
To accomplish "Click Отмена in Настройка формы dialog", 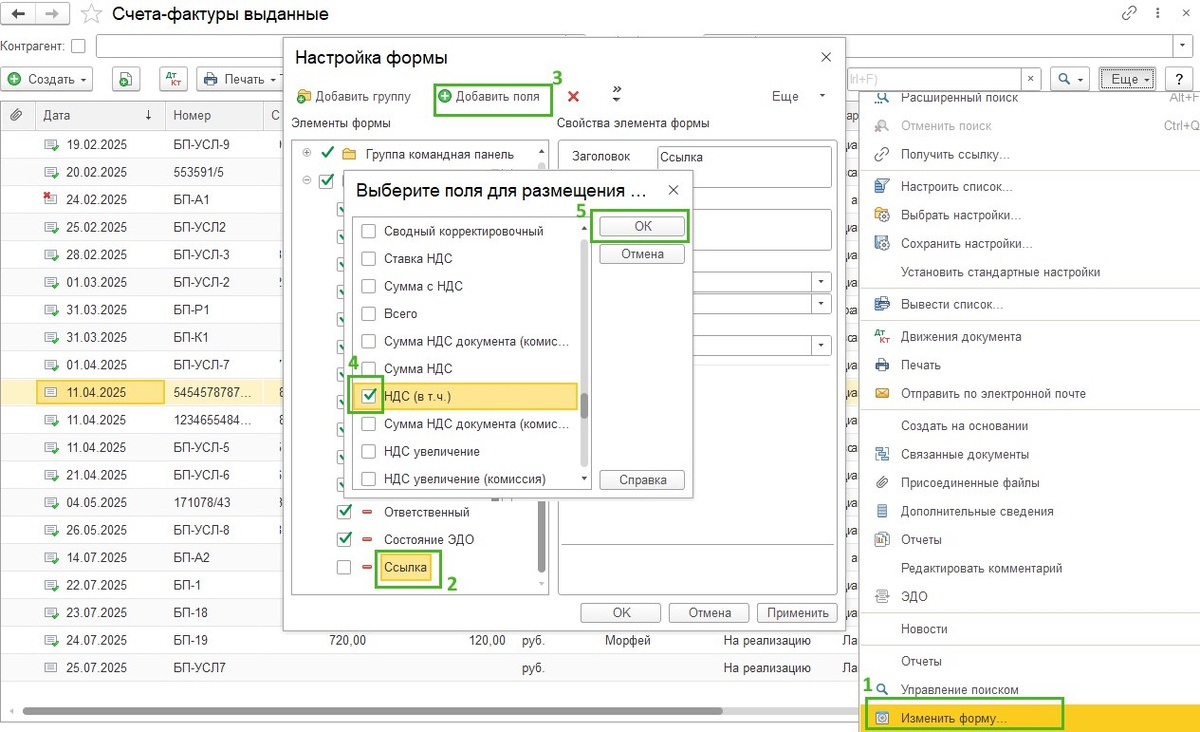I will pyautogui.click(x=708, y=613).
